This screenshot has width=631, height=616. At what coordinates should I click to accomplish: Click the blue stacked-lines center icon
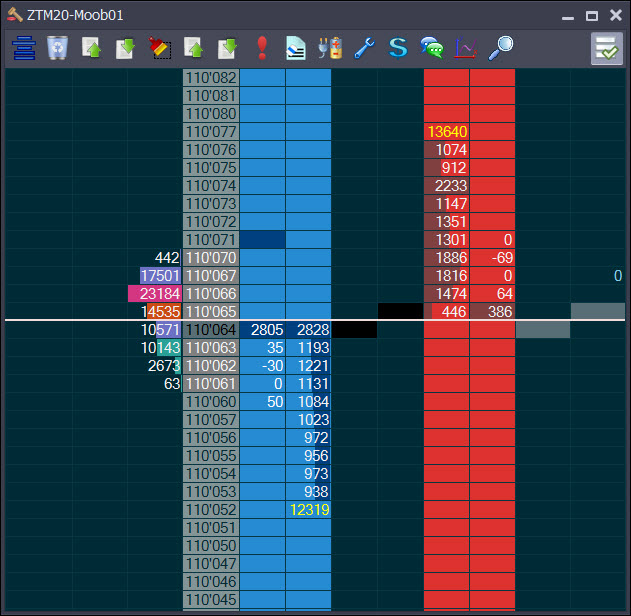coord(23,47)
